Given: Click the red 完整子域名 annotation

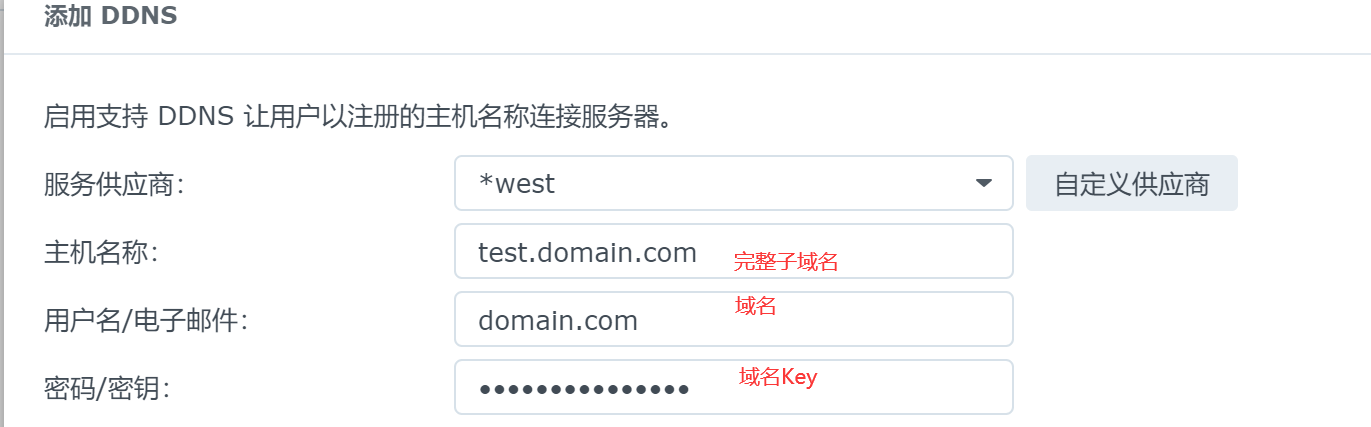Looking at the screenshot, I should 785,263.
